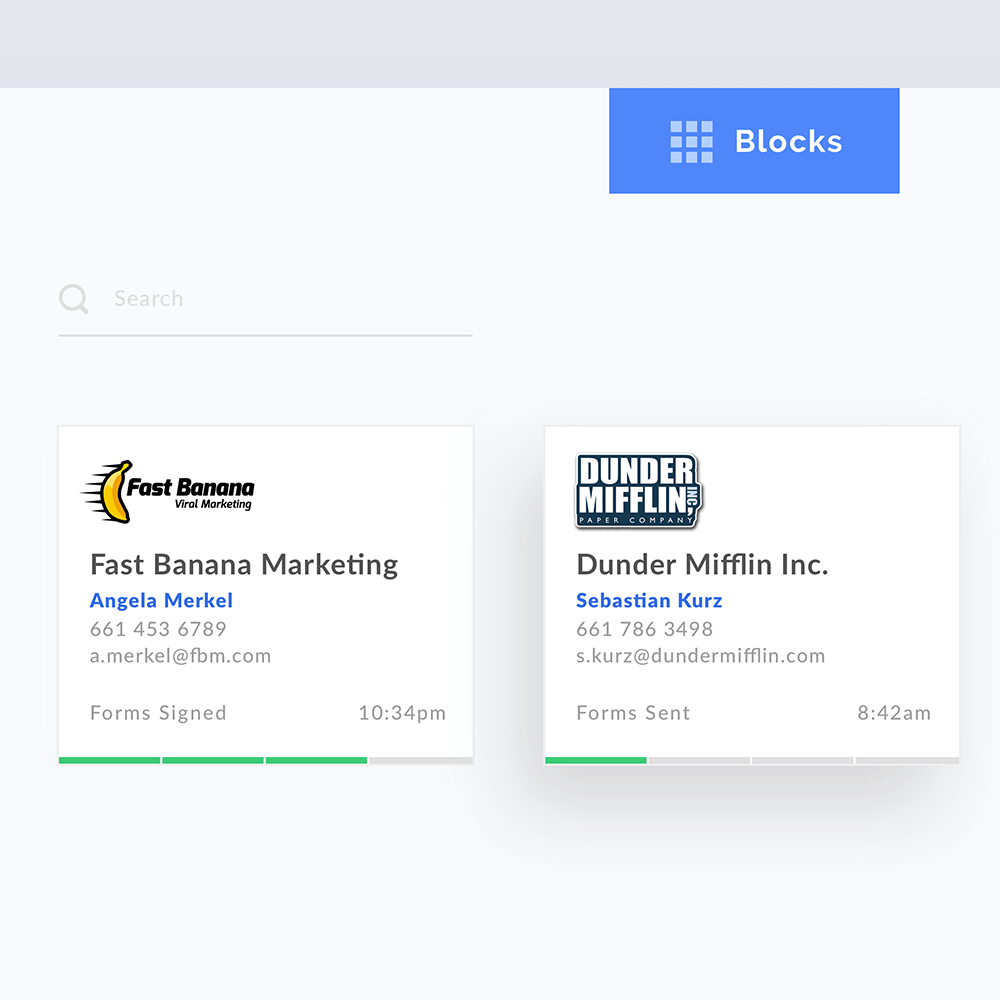
Task: Open contact Angela Merkel
Action: 161,601
